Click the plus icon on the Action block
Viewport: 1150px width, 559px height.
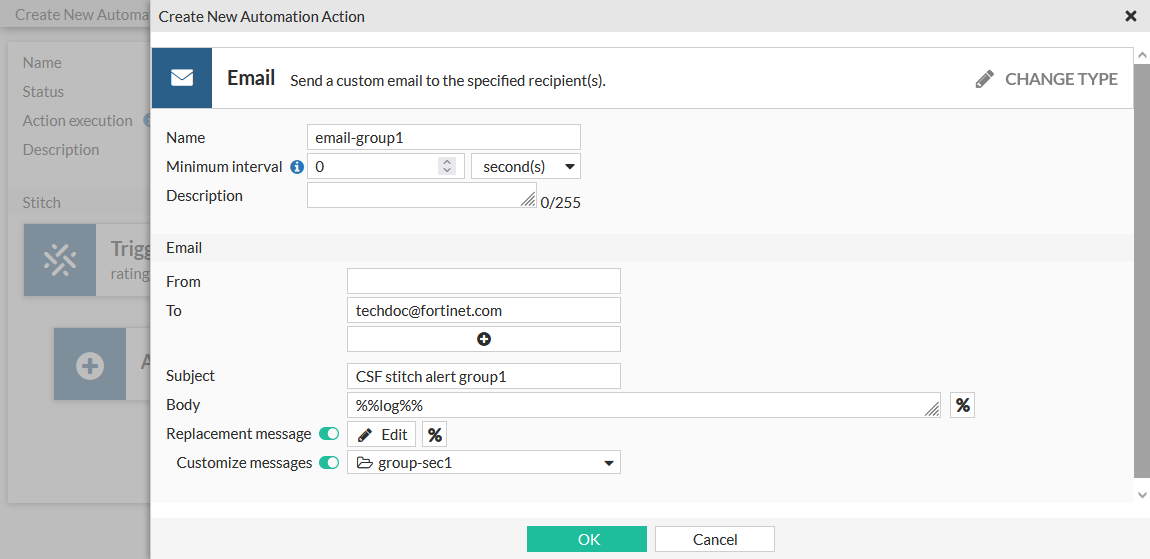tap(90, 365)
